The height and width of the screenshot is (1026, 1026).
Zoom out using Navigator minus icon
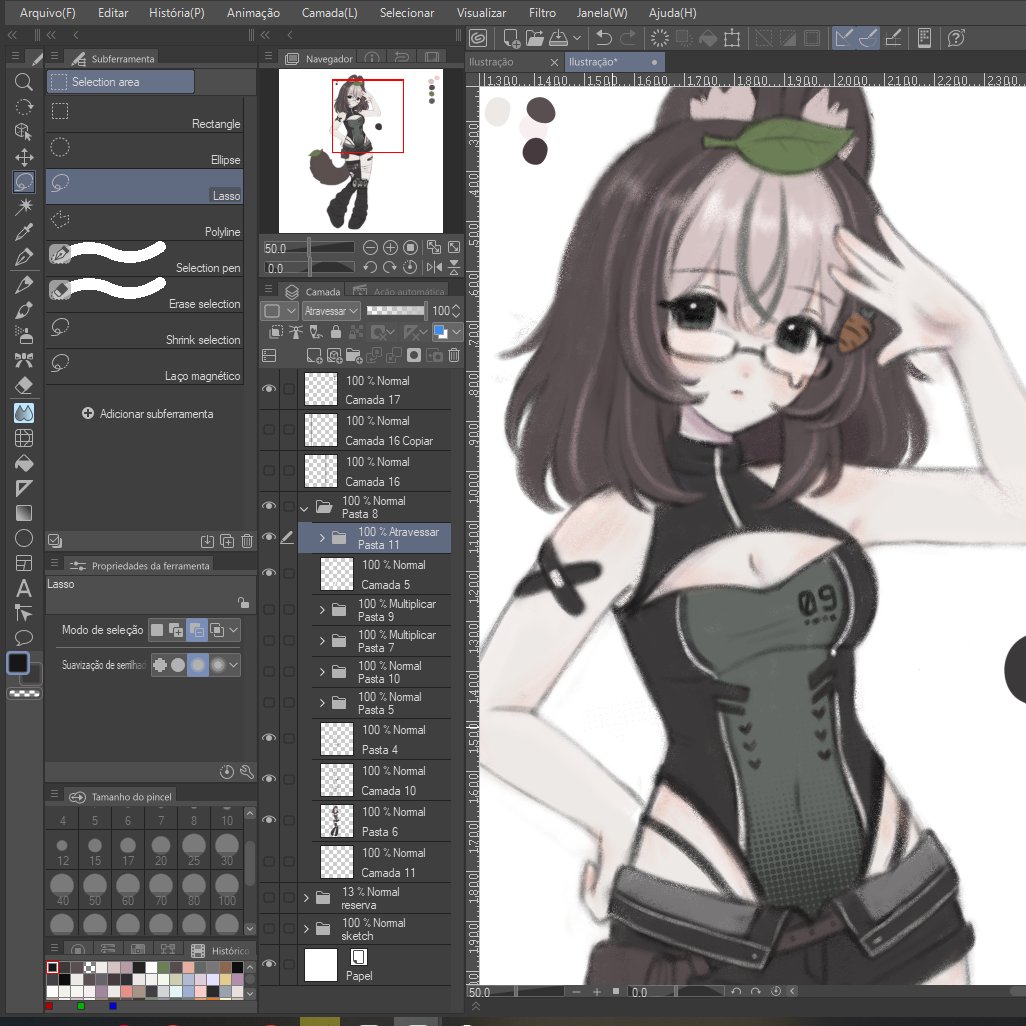(x=370, y=247)
